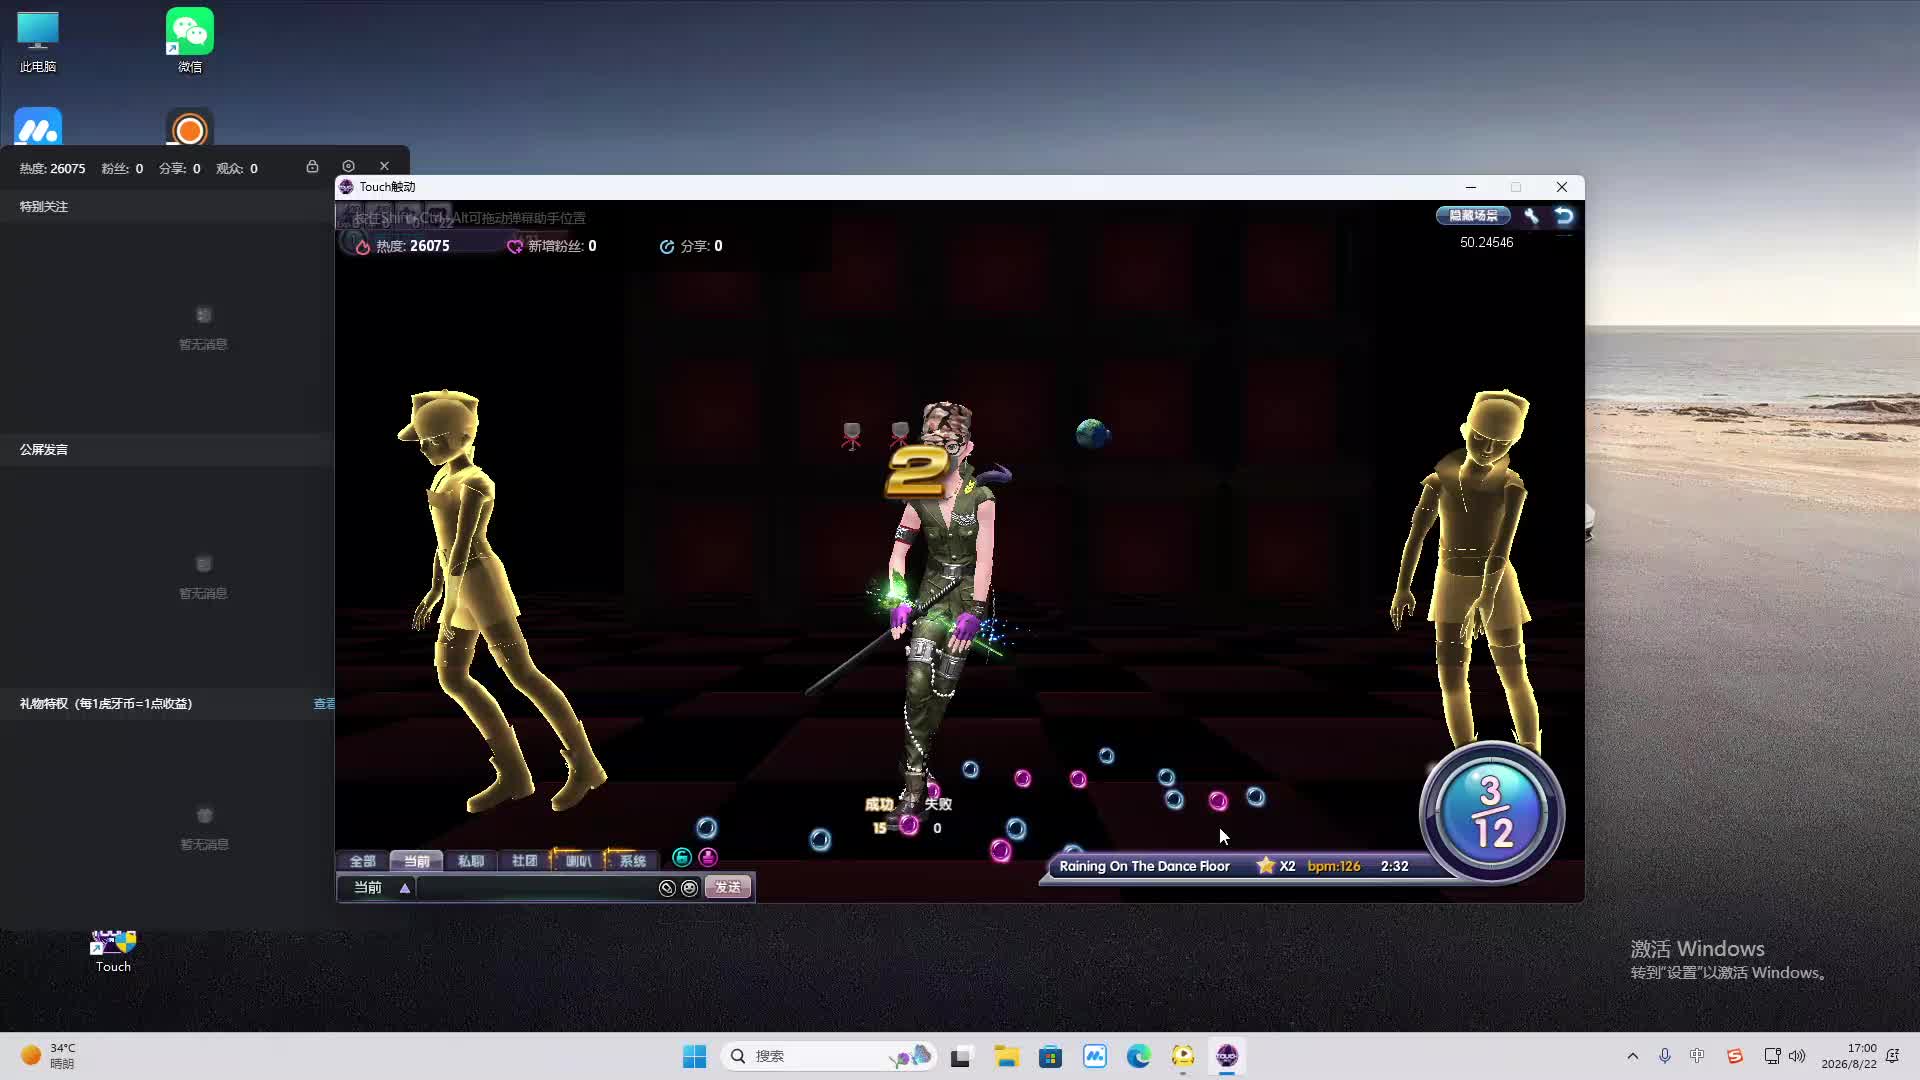
Task: Open Microsoft Edge from the taskbar
Action: [1138, 1056]
